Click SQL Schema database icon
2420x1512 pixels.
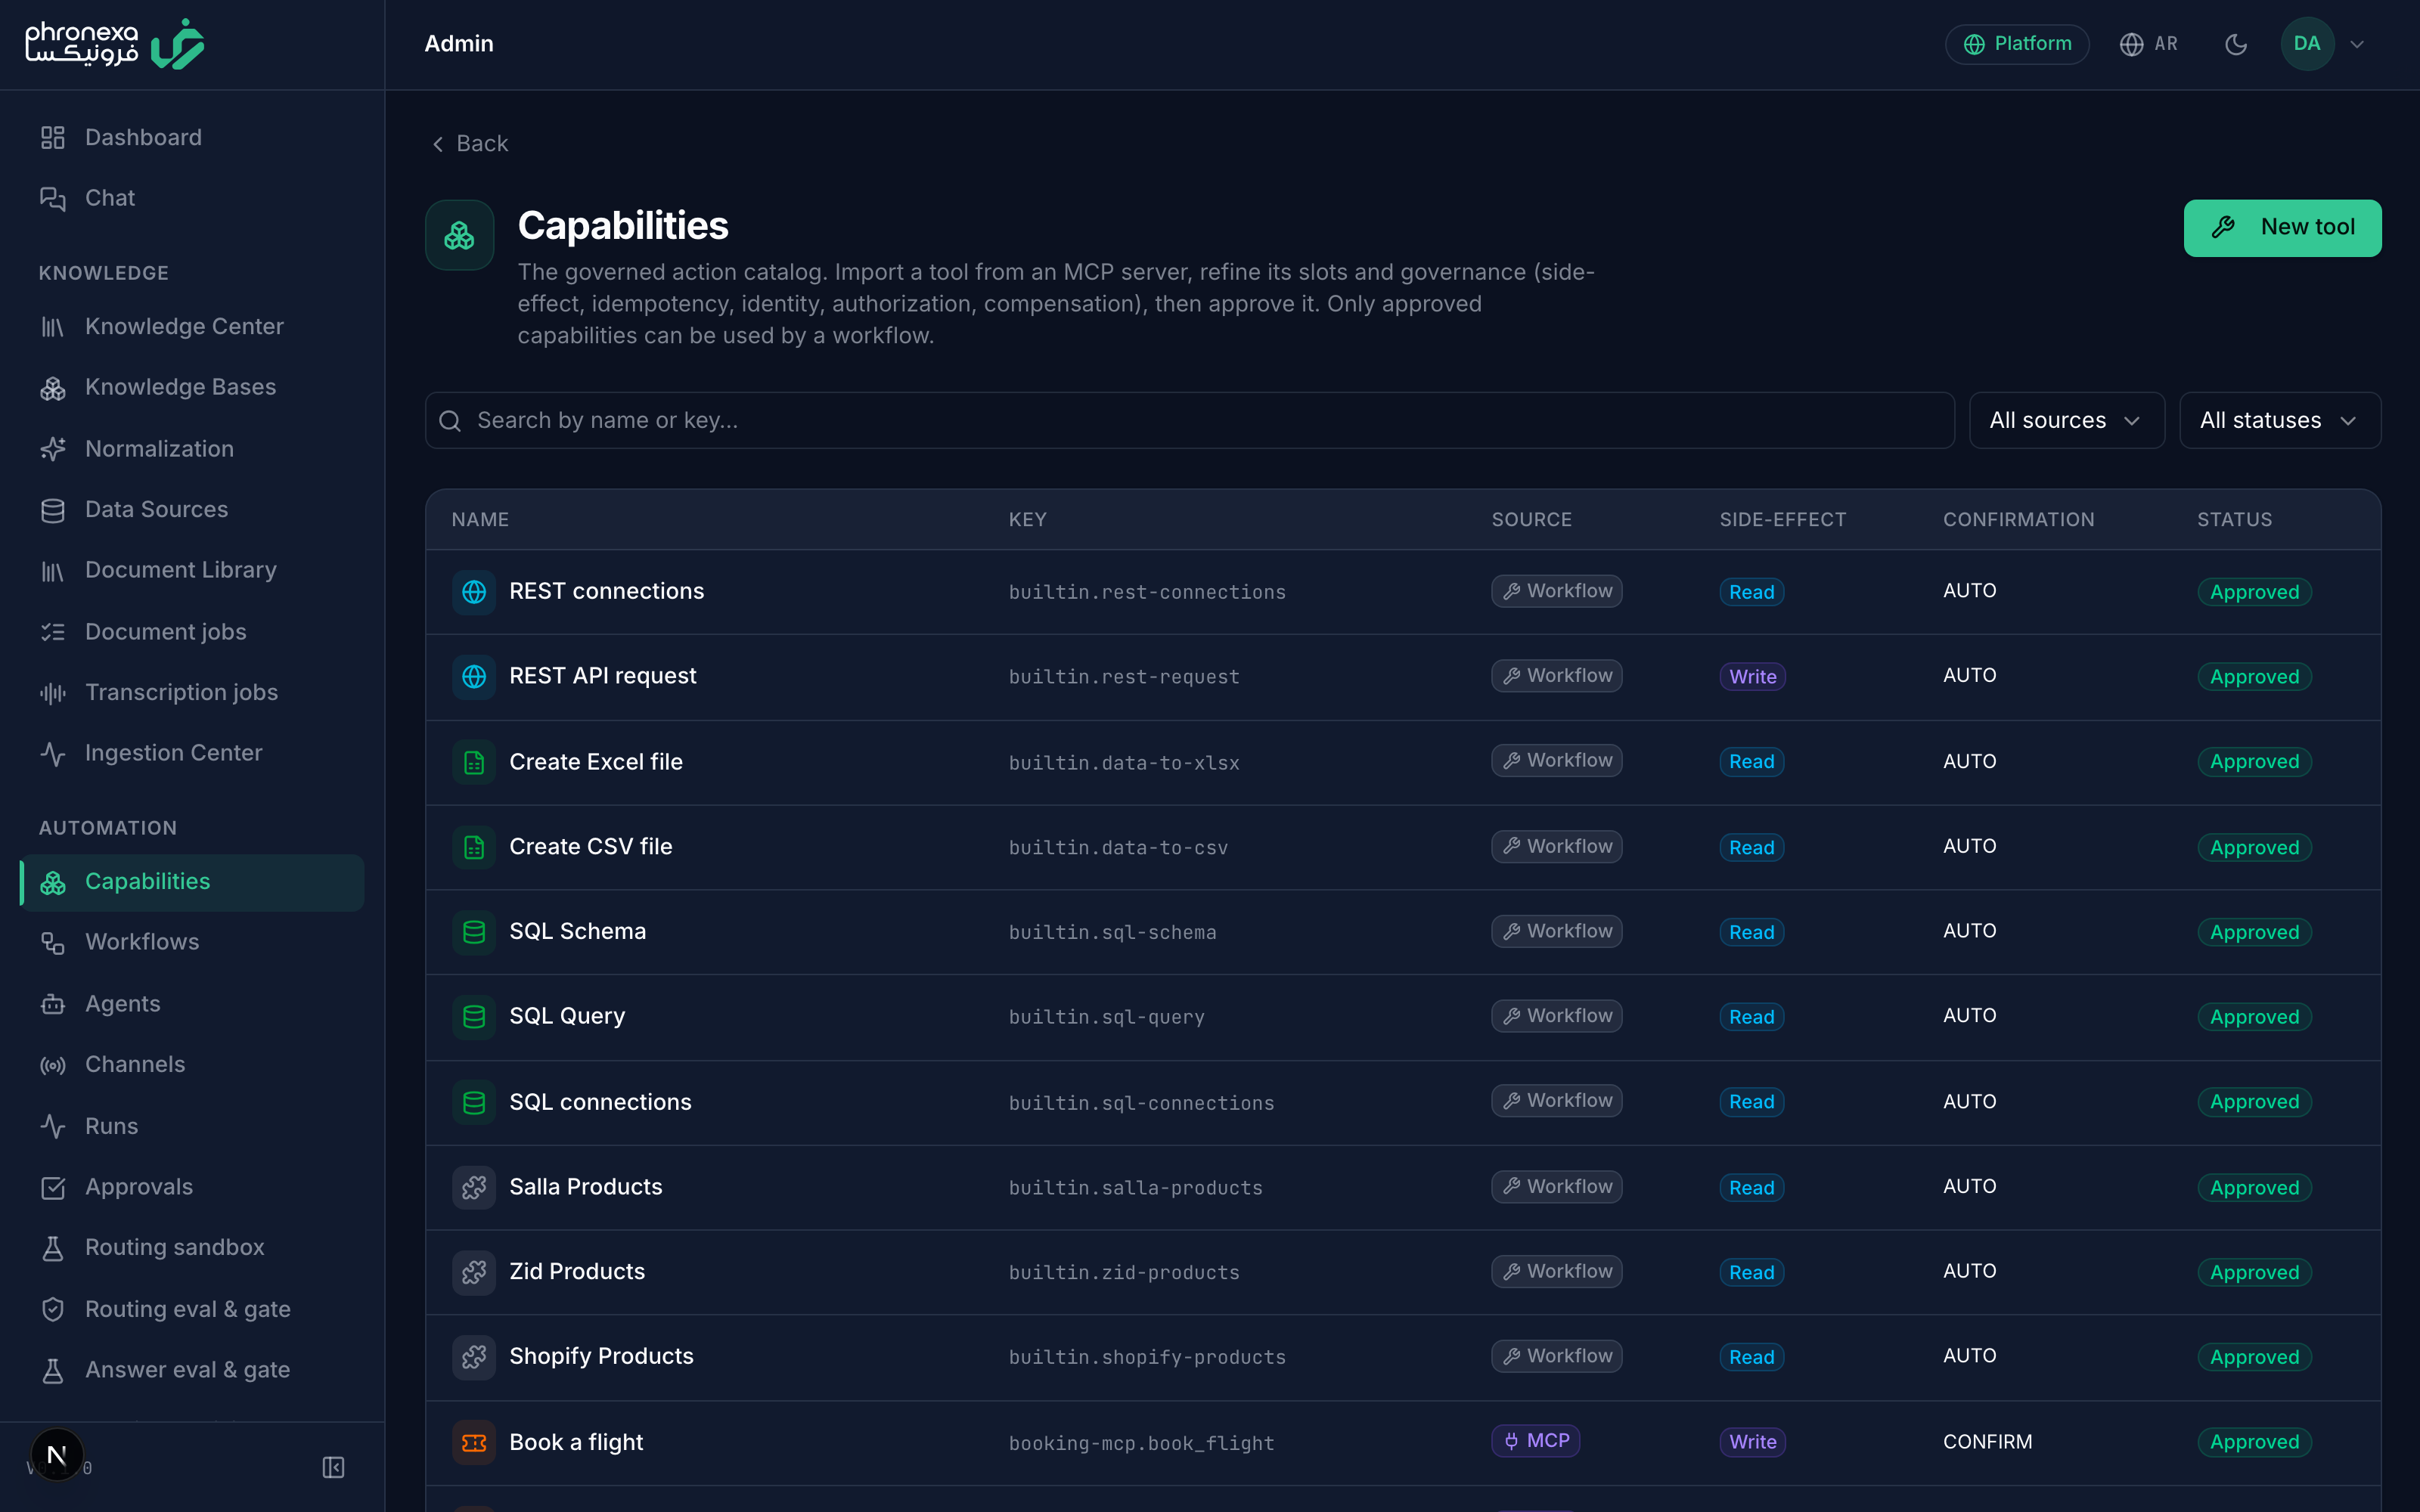coord(474,932)
